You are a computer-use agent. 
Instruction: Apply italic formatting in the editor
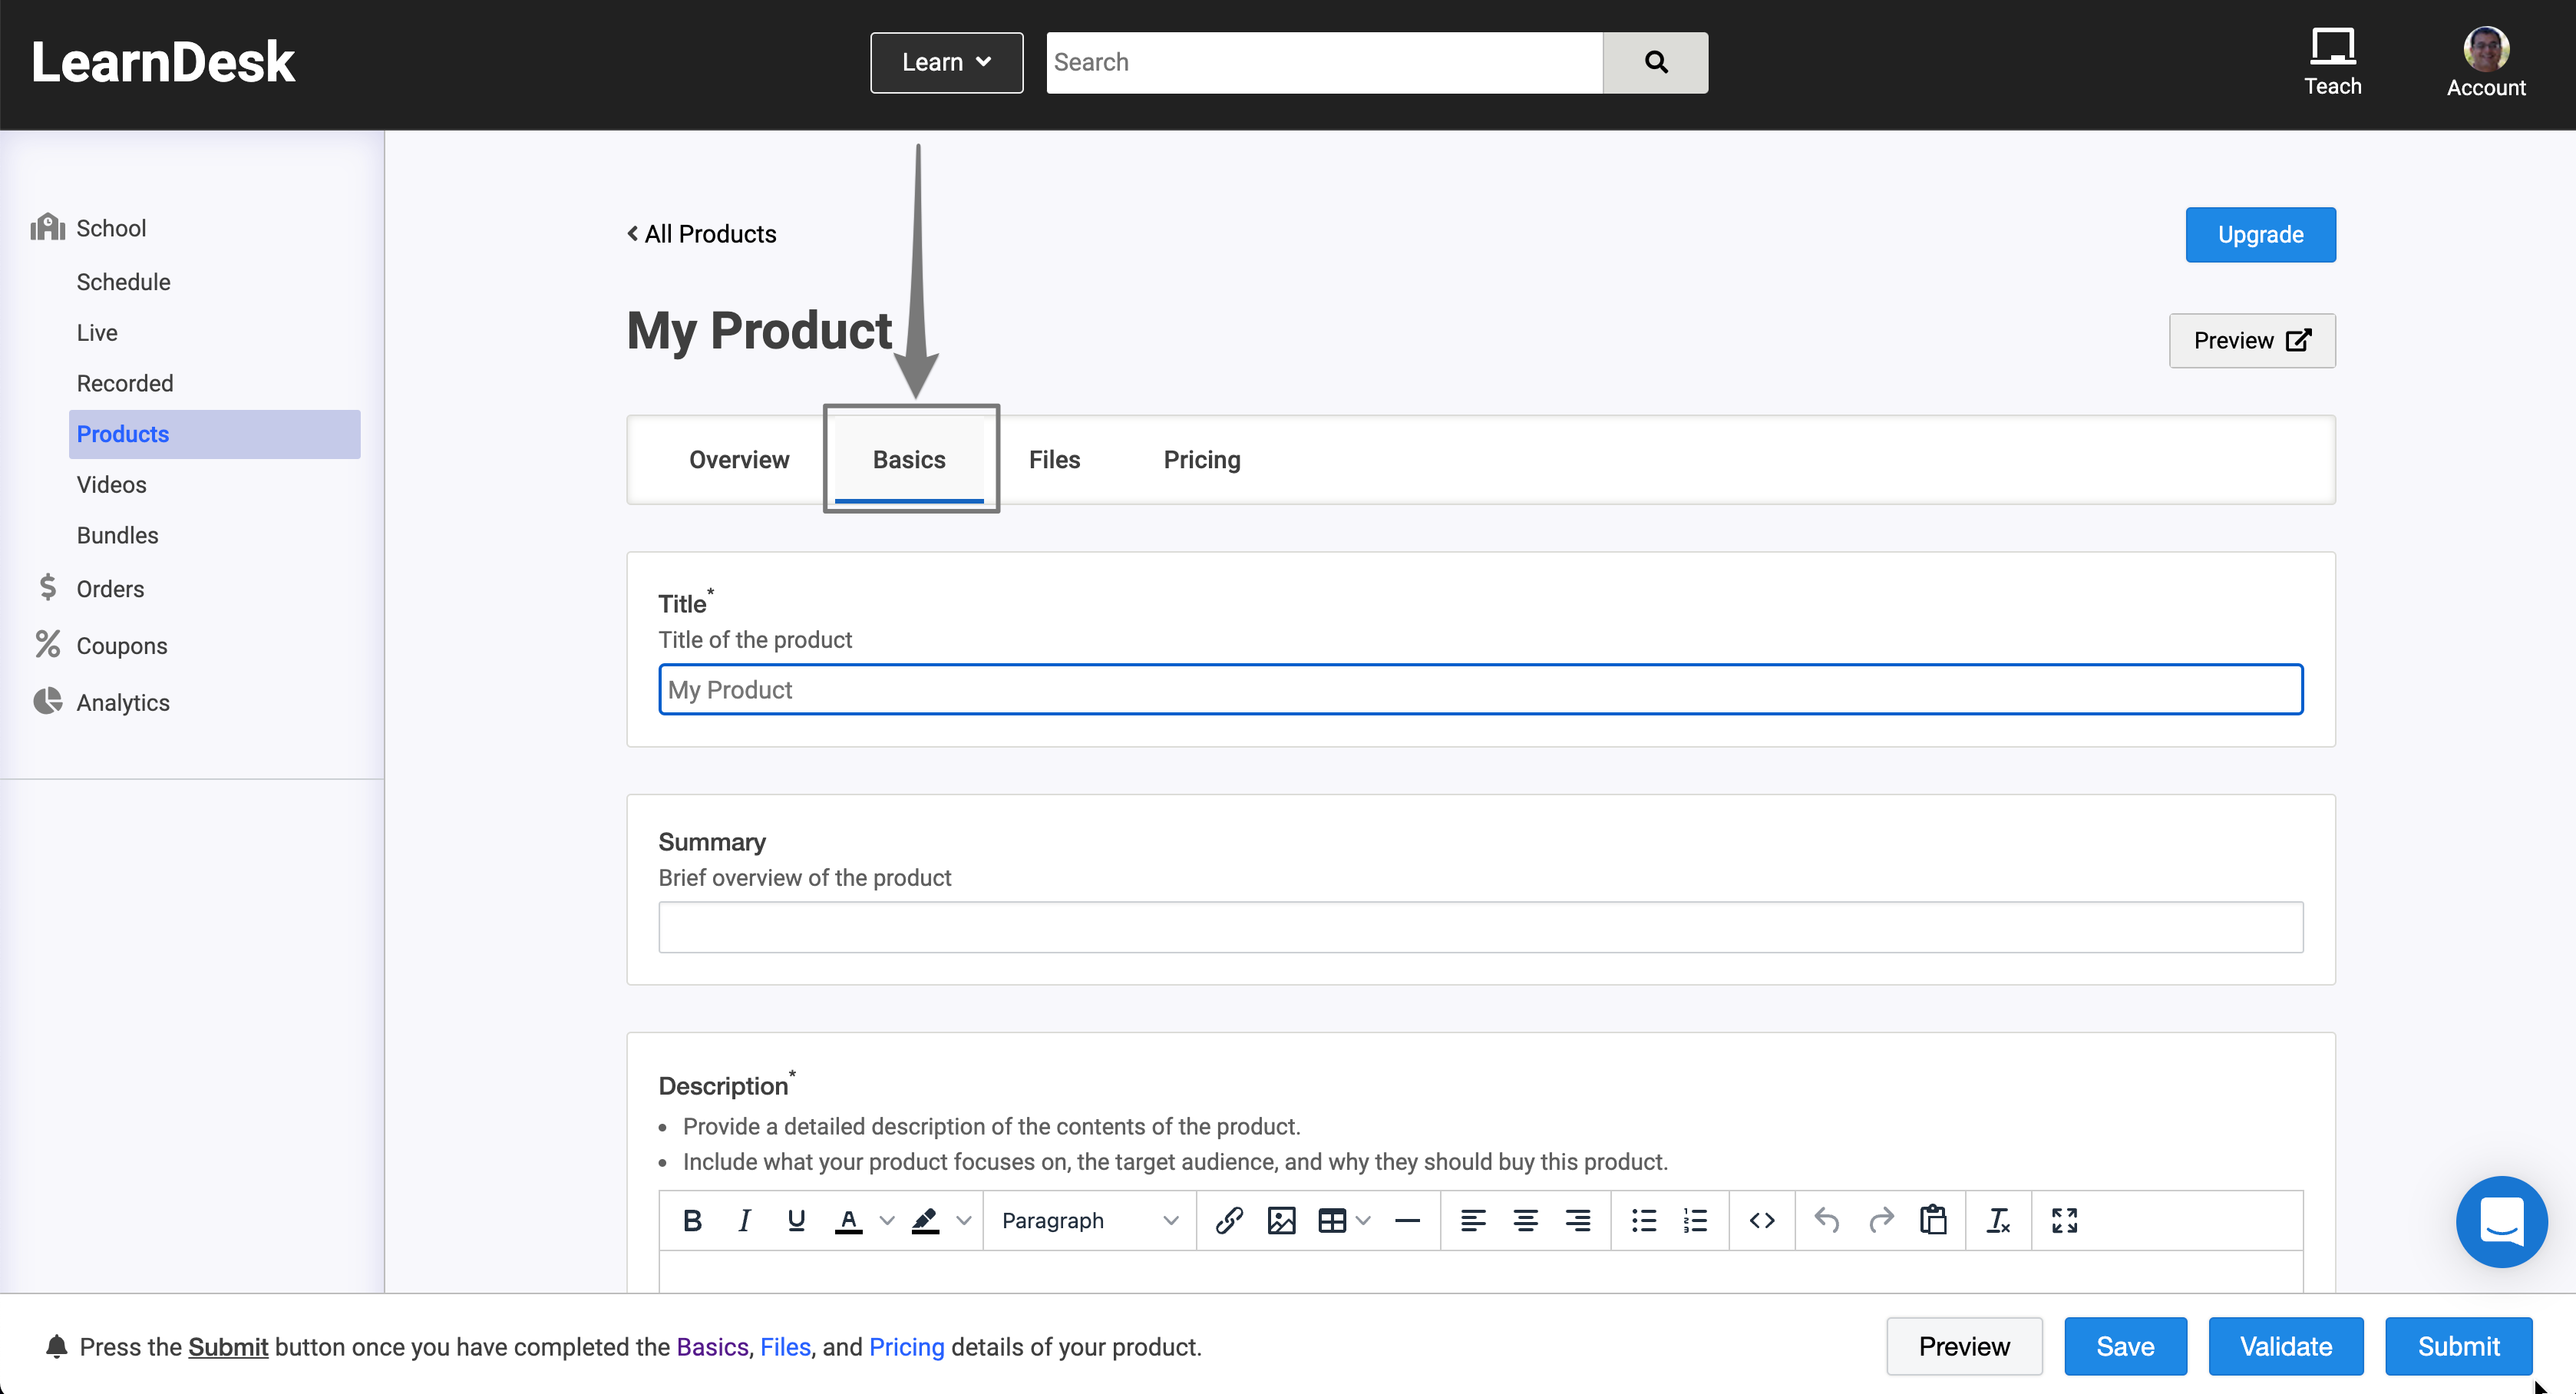coord(744,1220)
